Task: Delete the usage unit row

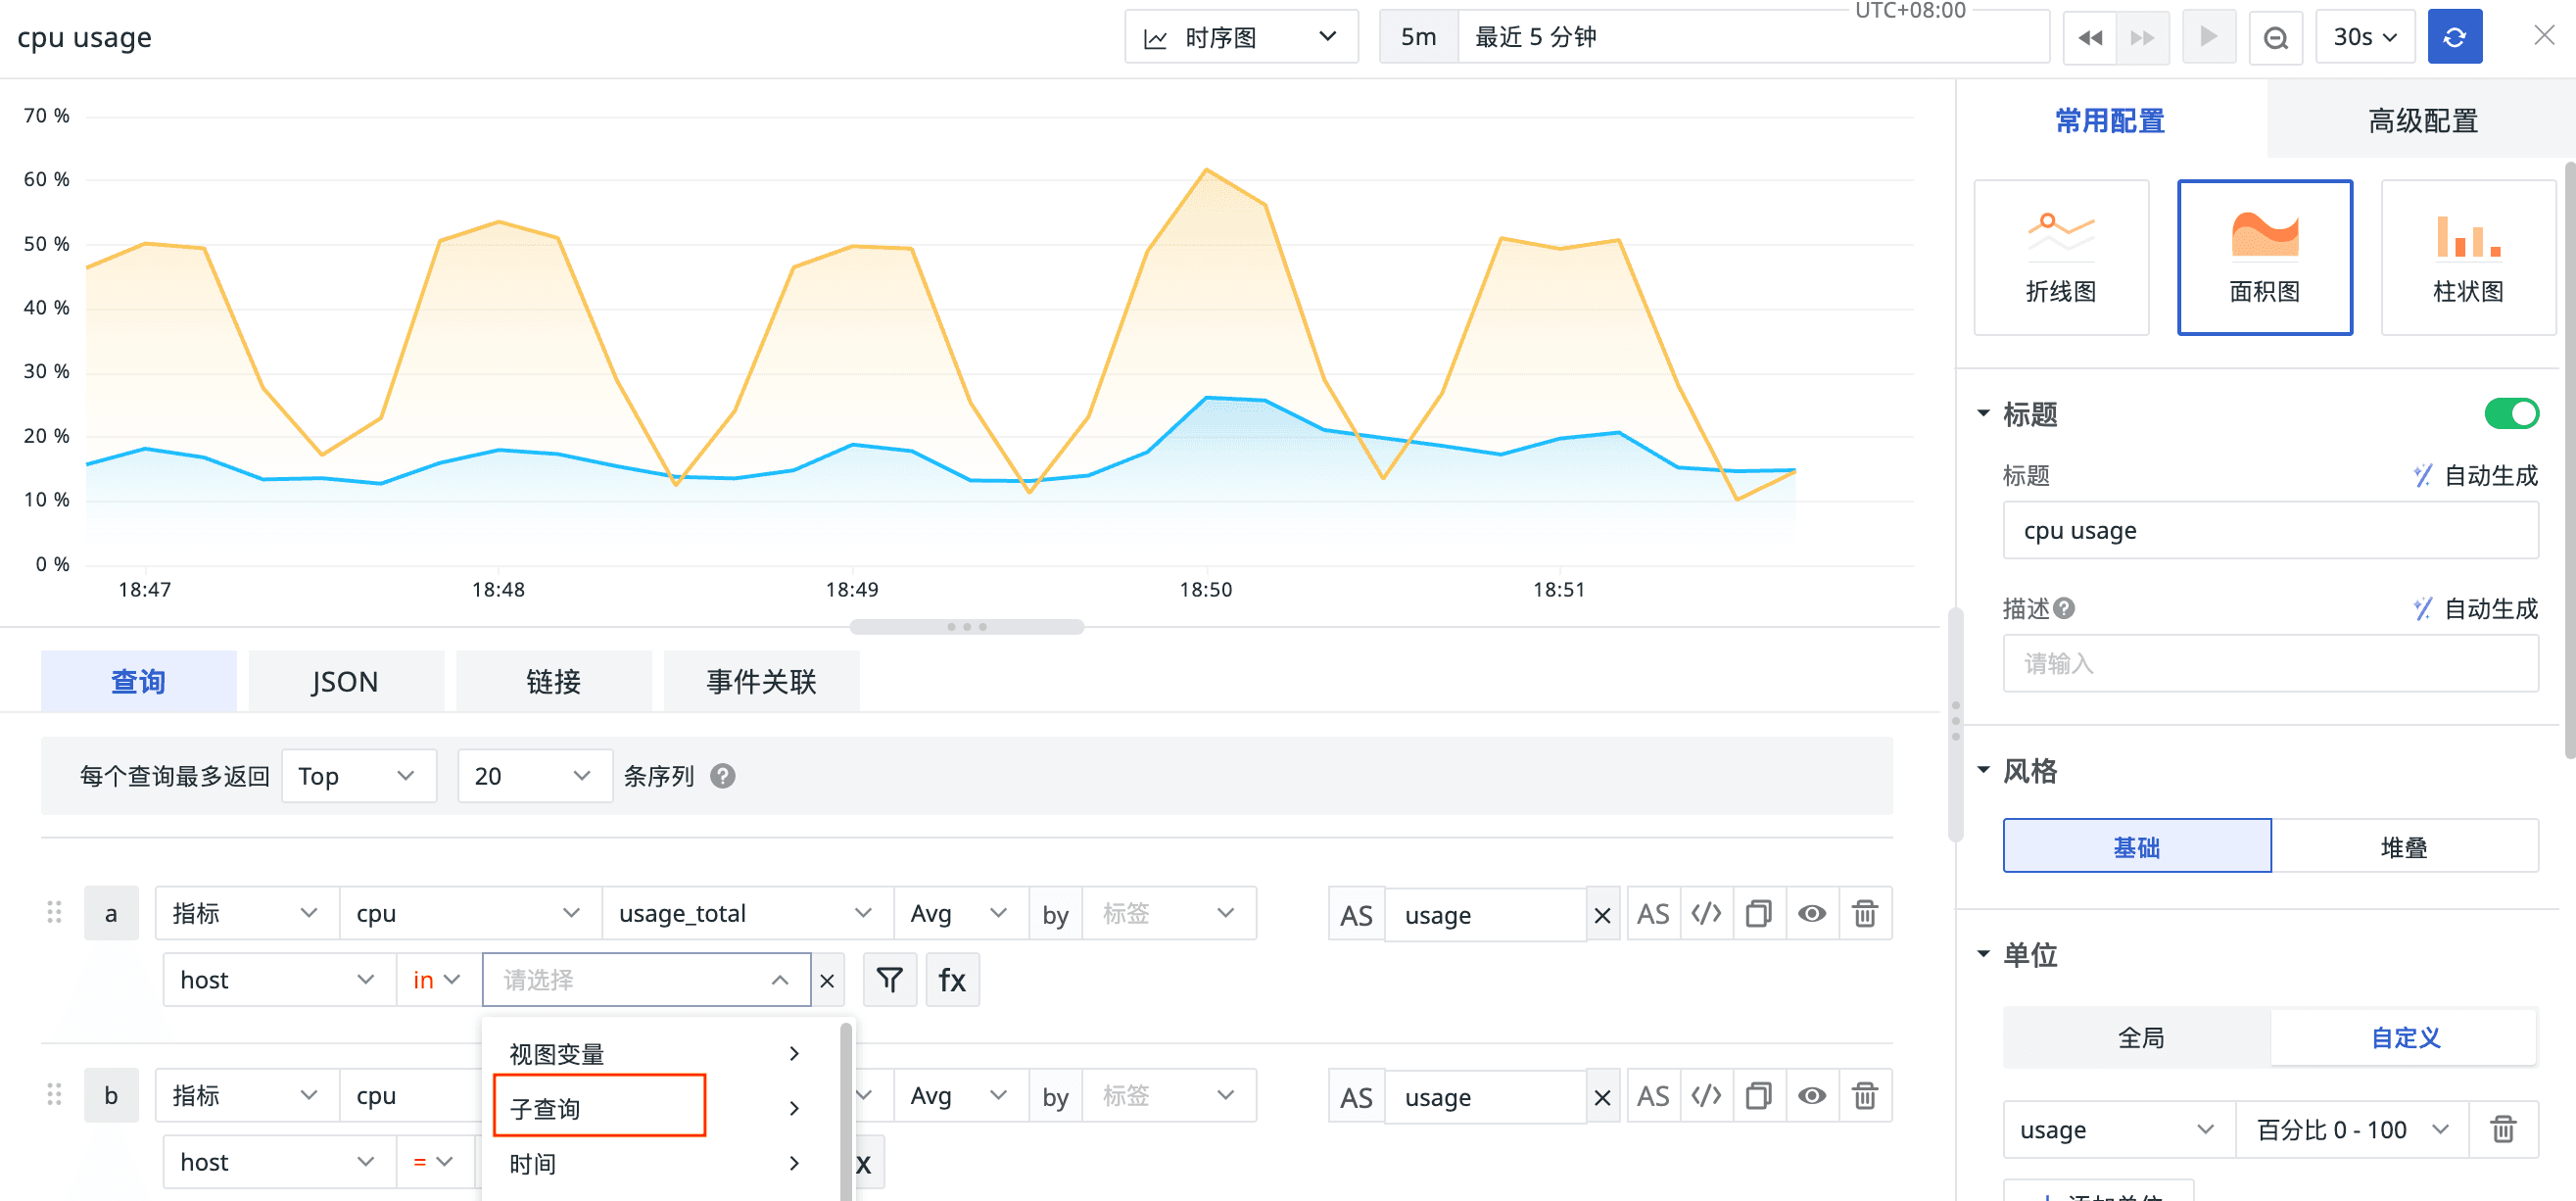Action: click(x=2502, y=1129)
